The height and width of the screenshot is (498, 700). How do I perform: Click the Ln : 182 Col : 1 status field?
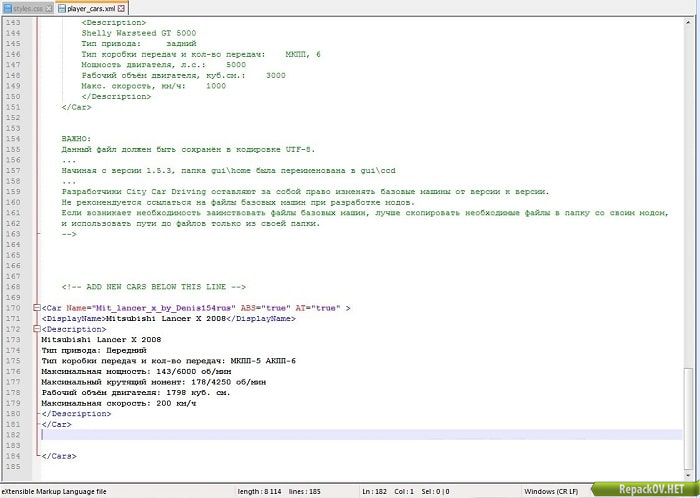tap(386, 490)
